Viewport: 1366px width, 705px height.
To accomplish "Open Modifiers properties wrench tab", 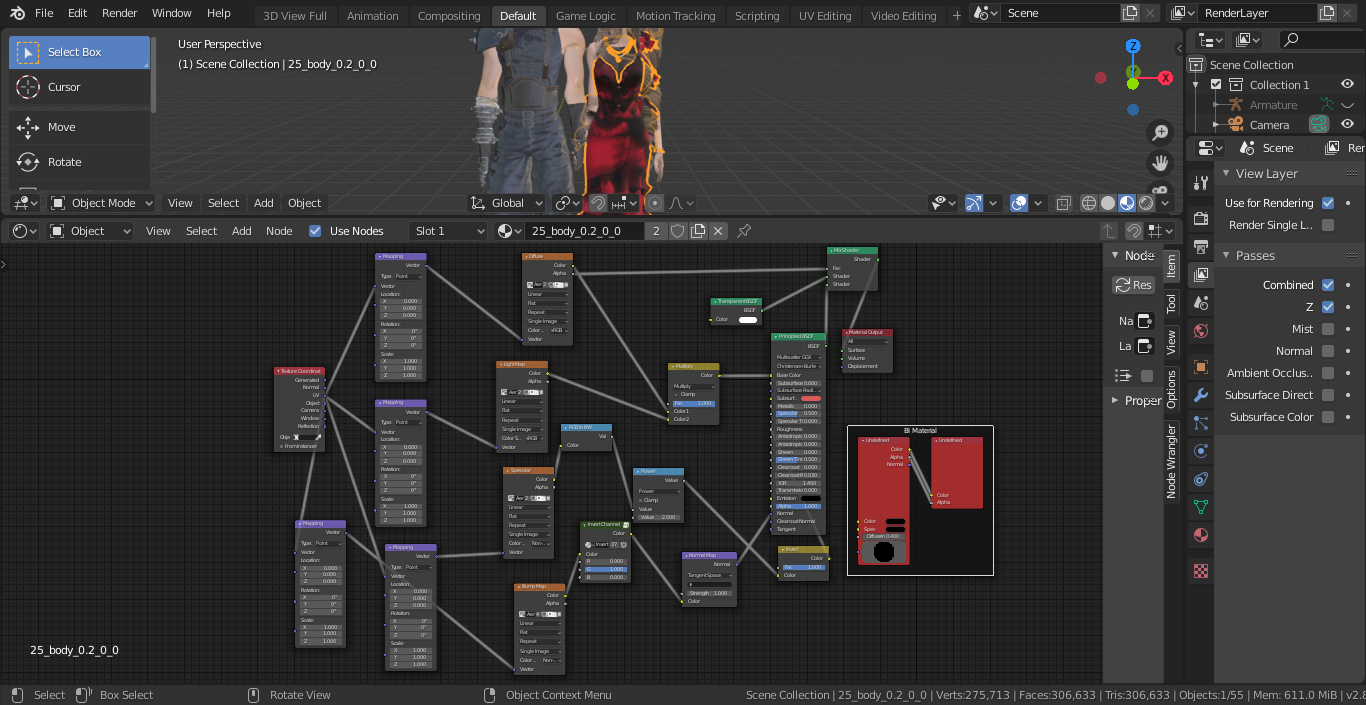I will pos(1201,395).
